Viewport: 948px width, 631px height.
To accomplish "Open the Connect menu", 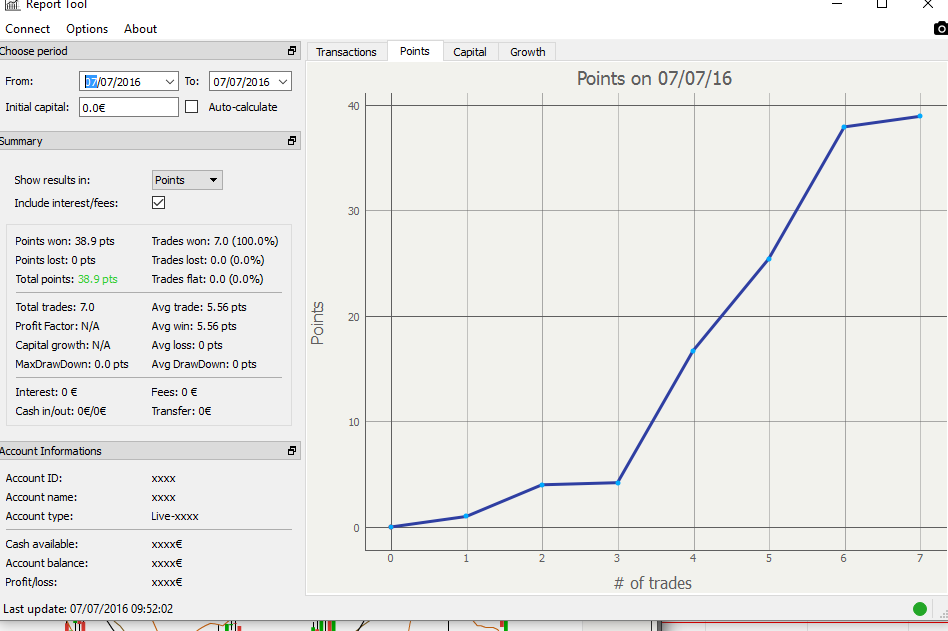I will tap(27, 29).
